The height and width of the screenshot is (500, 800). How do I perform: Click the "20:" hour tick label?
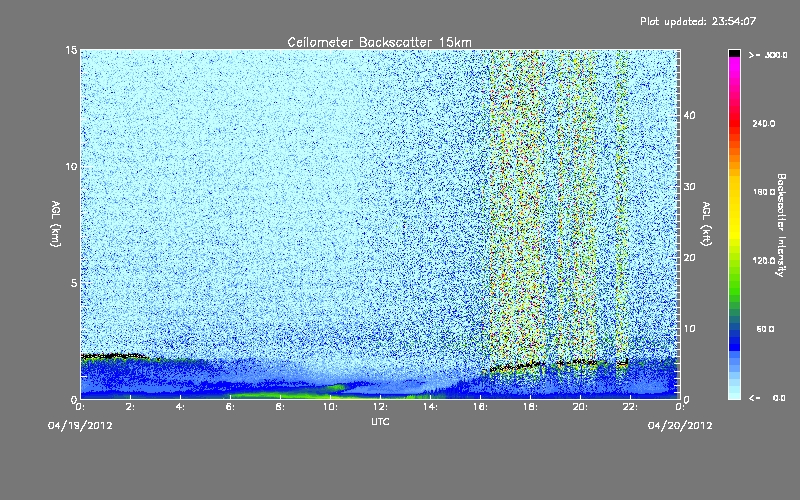pos(580,407)
